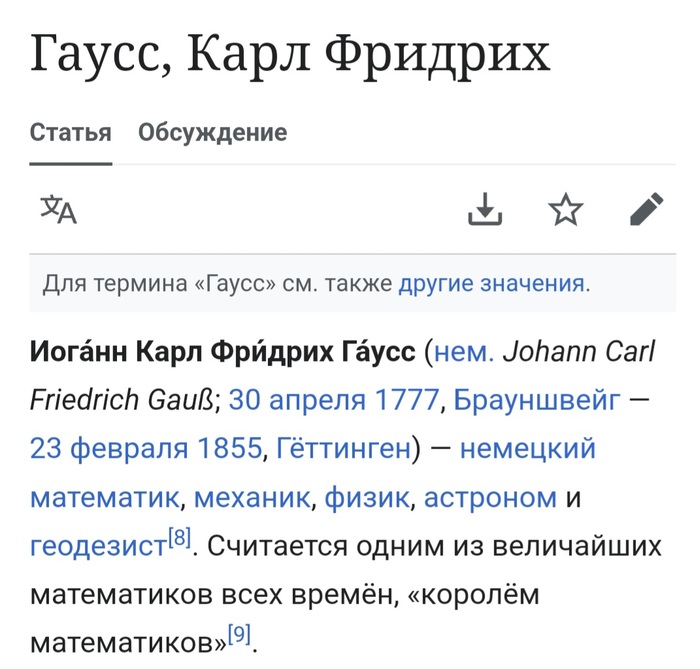
Task: Open the Обсуждение tab
Action: click(x=212, y=132)
